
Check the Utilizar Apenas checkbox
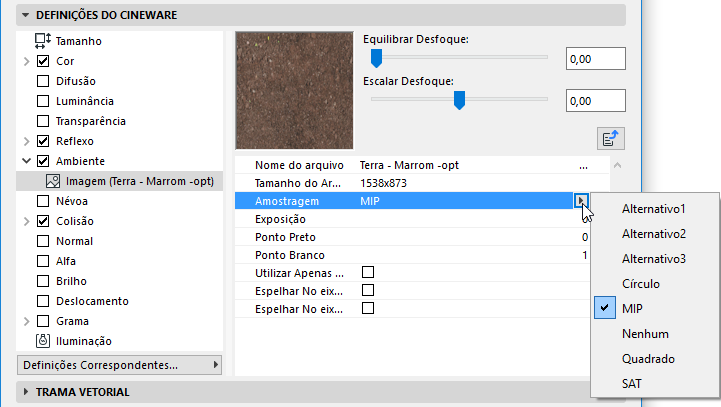coord(368,272)
